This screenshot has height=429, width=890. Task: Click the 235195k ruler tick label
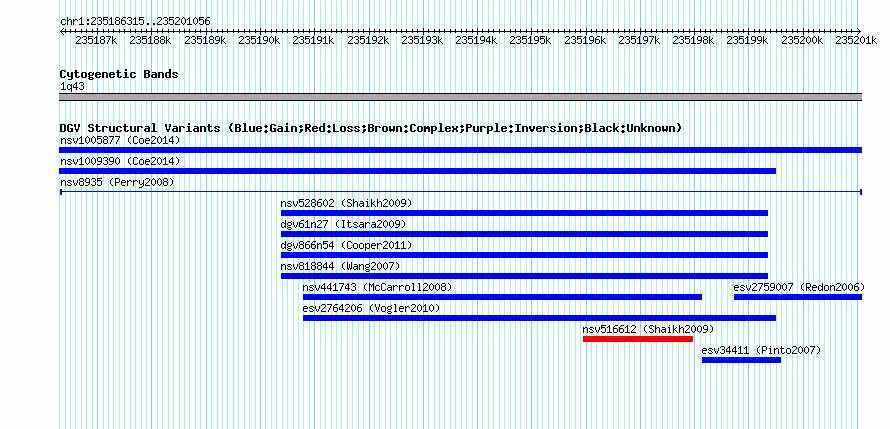531,40
